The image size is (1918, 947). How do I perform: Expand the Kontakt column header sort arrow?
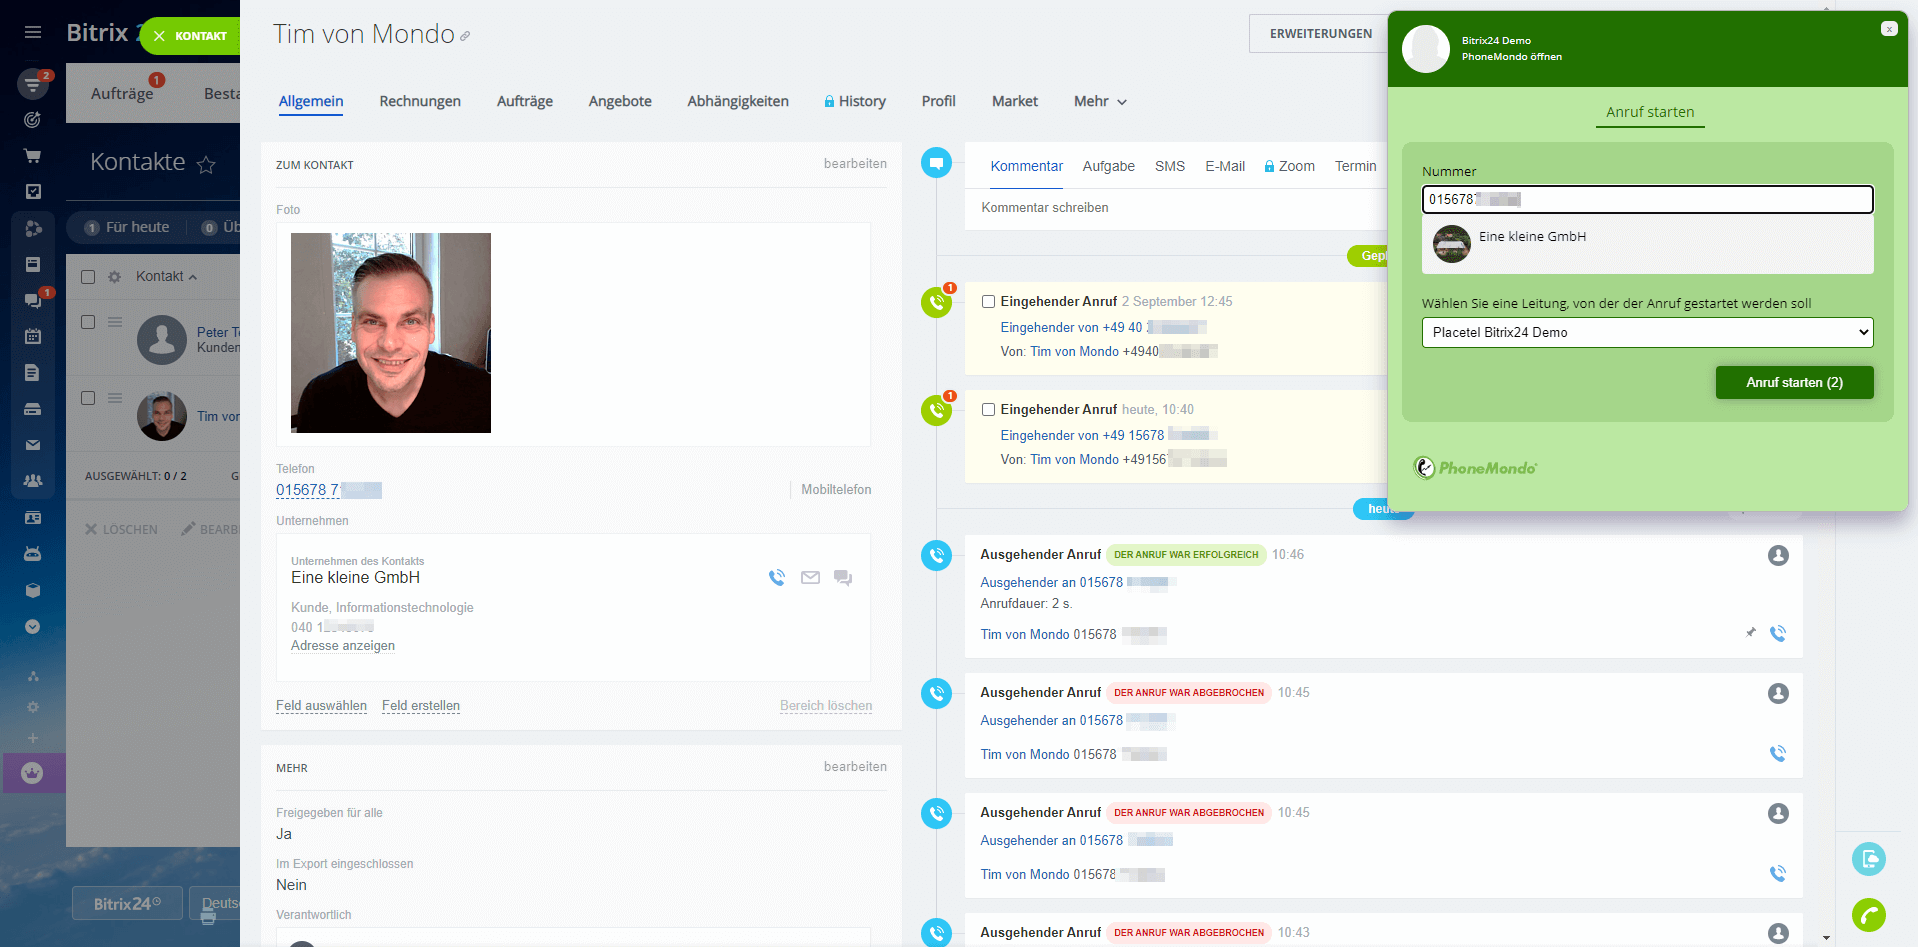[x=193, y=277]
